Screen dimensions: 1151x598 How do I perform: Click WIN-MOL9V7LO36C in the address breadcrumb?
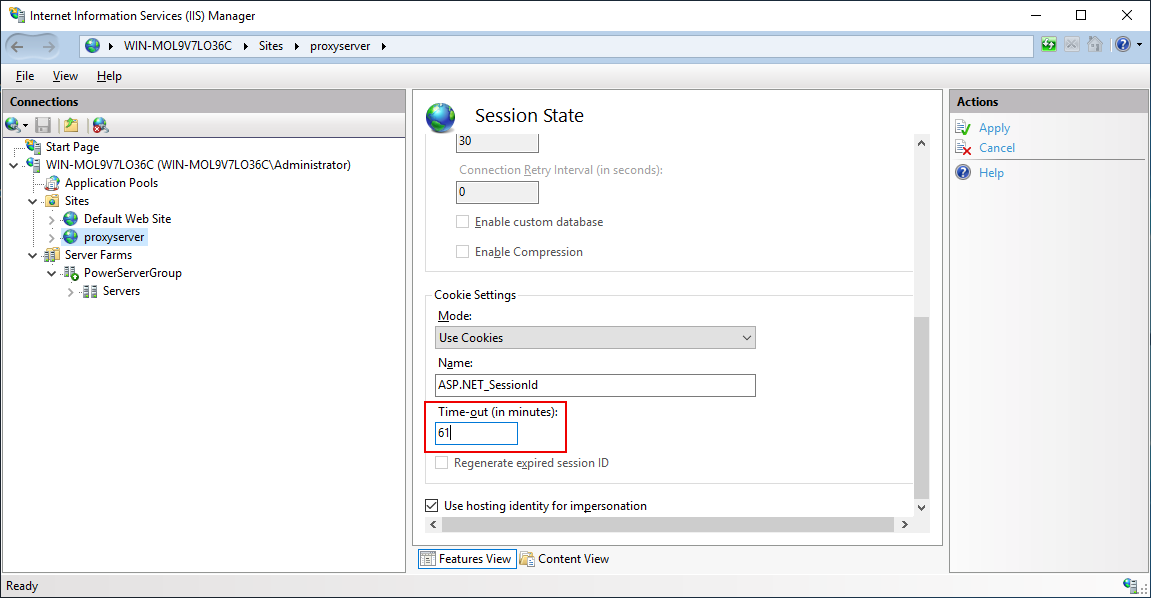coord(178,45)
